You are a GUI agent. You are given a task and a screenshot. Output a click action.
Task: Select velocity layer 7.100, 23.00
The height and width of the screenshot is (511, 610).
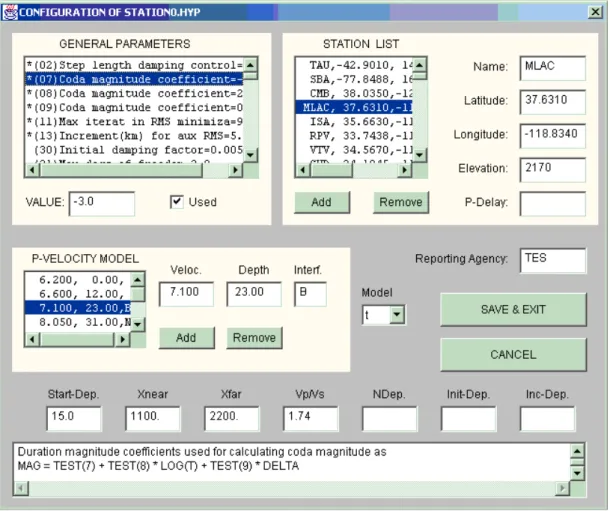coord(78,308)
